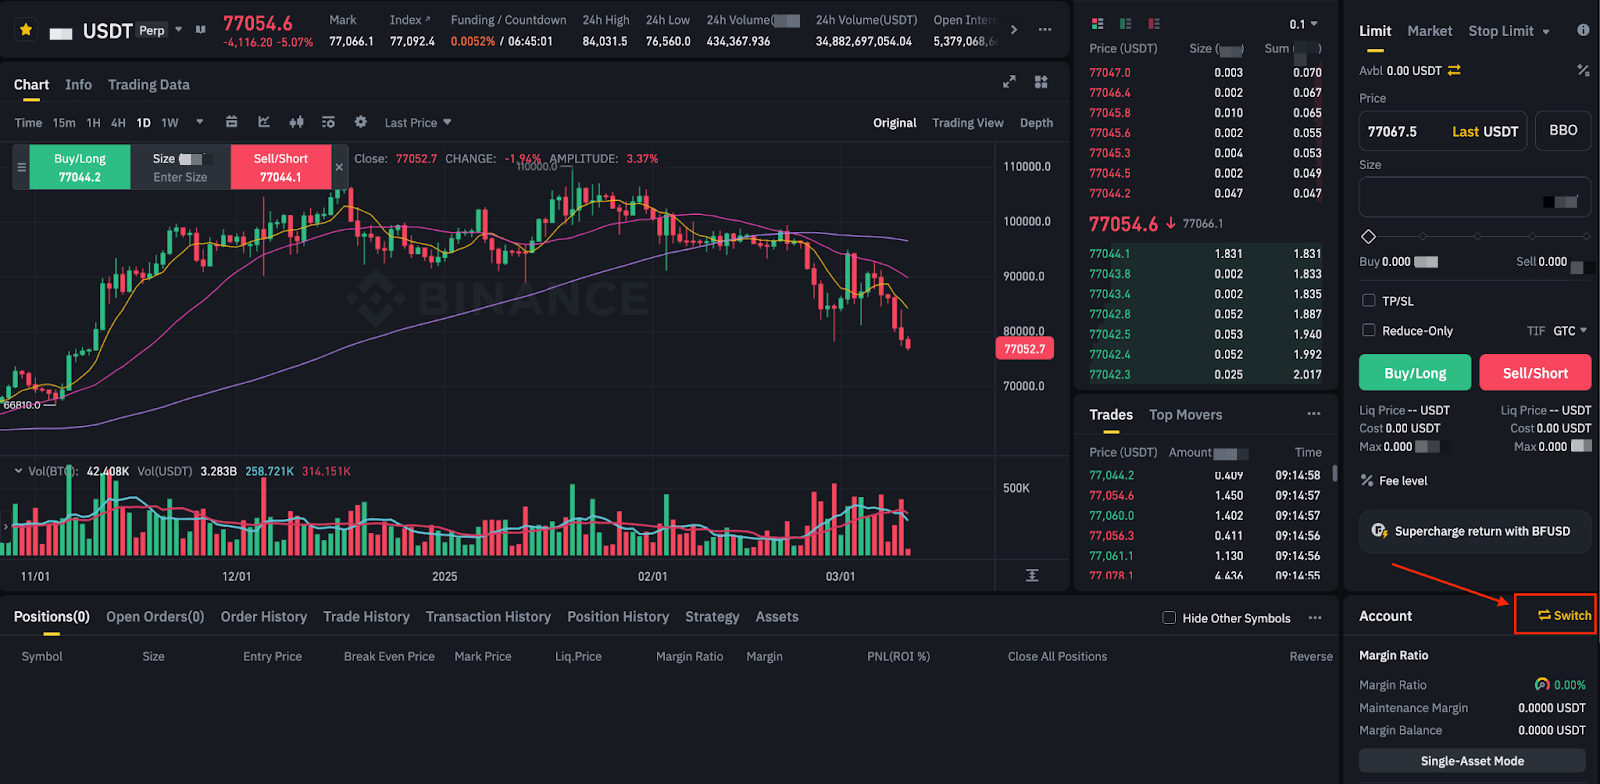Expand the Stop Limit order type dropdown
1600x784 pixels.
coord(1546,32)
